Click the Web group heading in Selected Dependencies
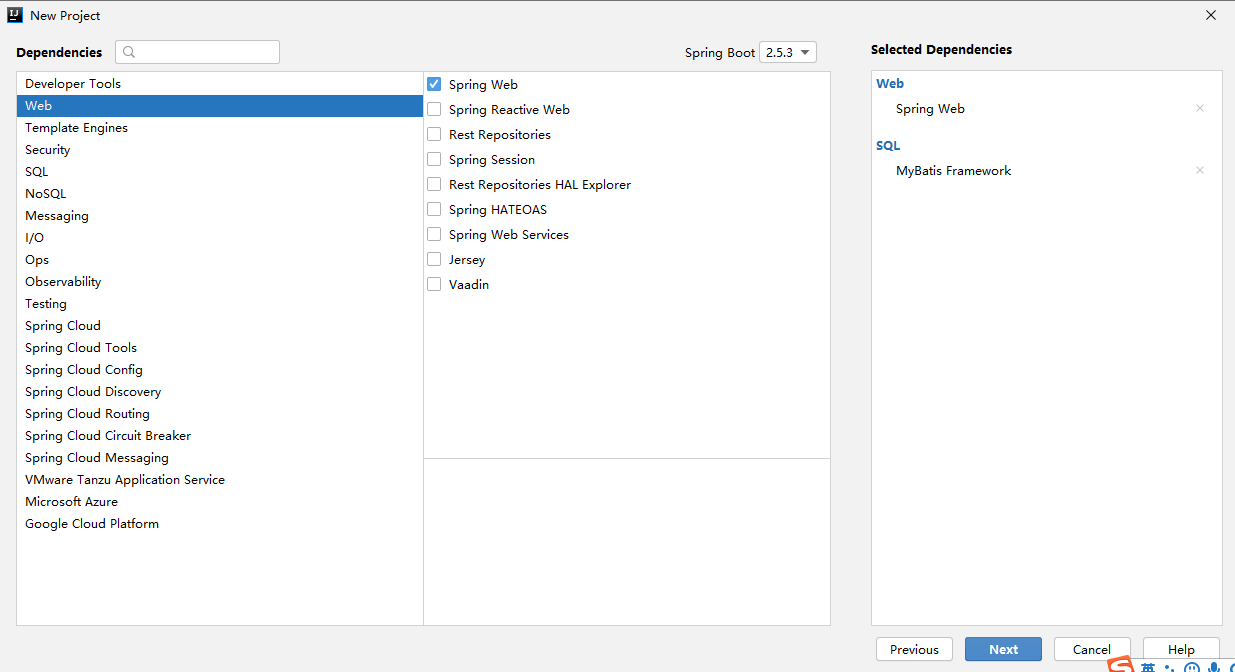The image size is (1235, 672). (x=890, y=83)
